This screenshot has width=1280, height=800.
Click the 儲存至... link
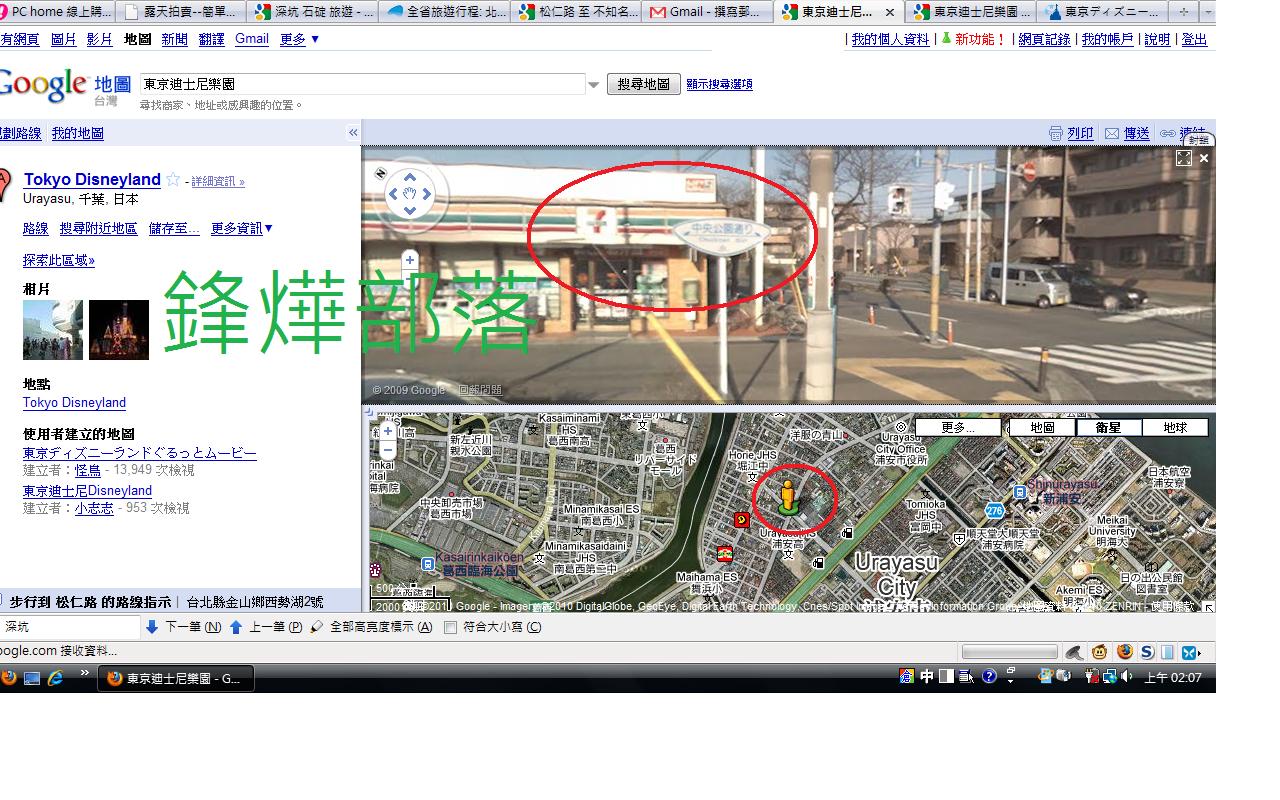174,229
